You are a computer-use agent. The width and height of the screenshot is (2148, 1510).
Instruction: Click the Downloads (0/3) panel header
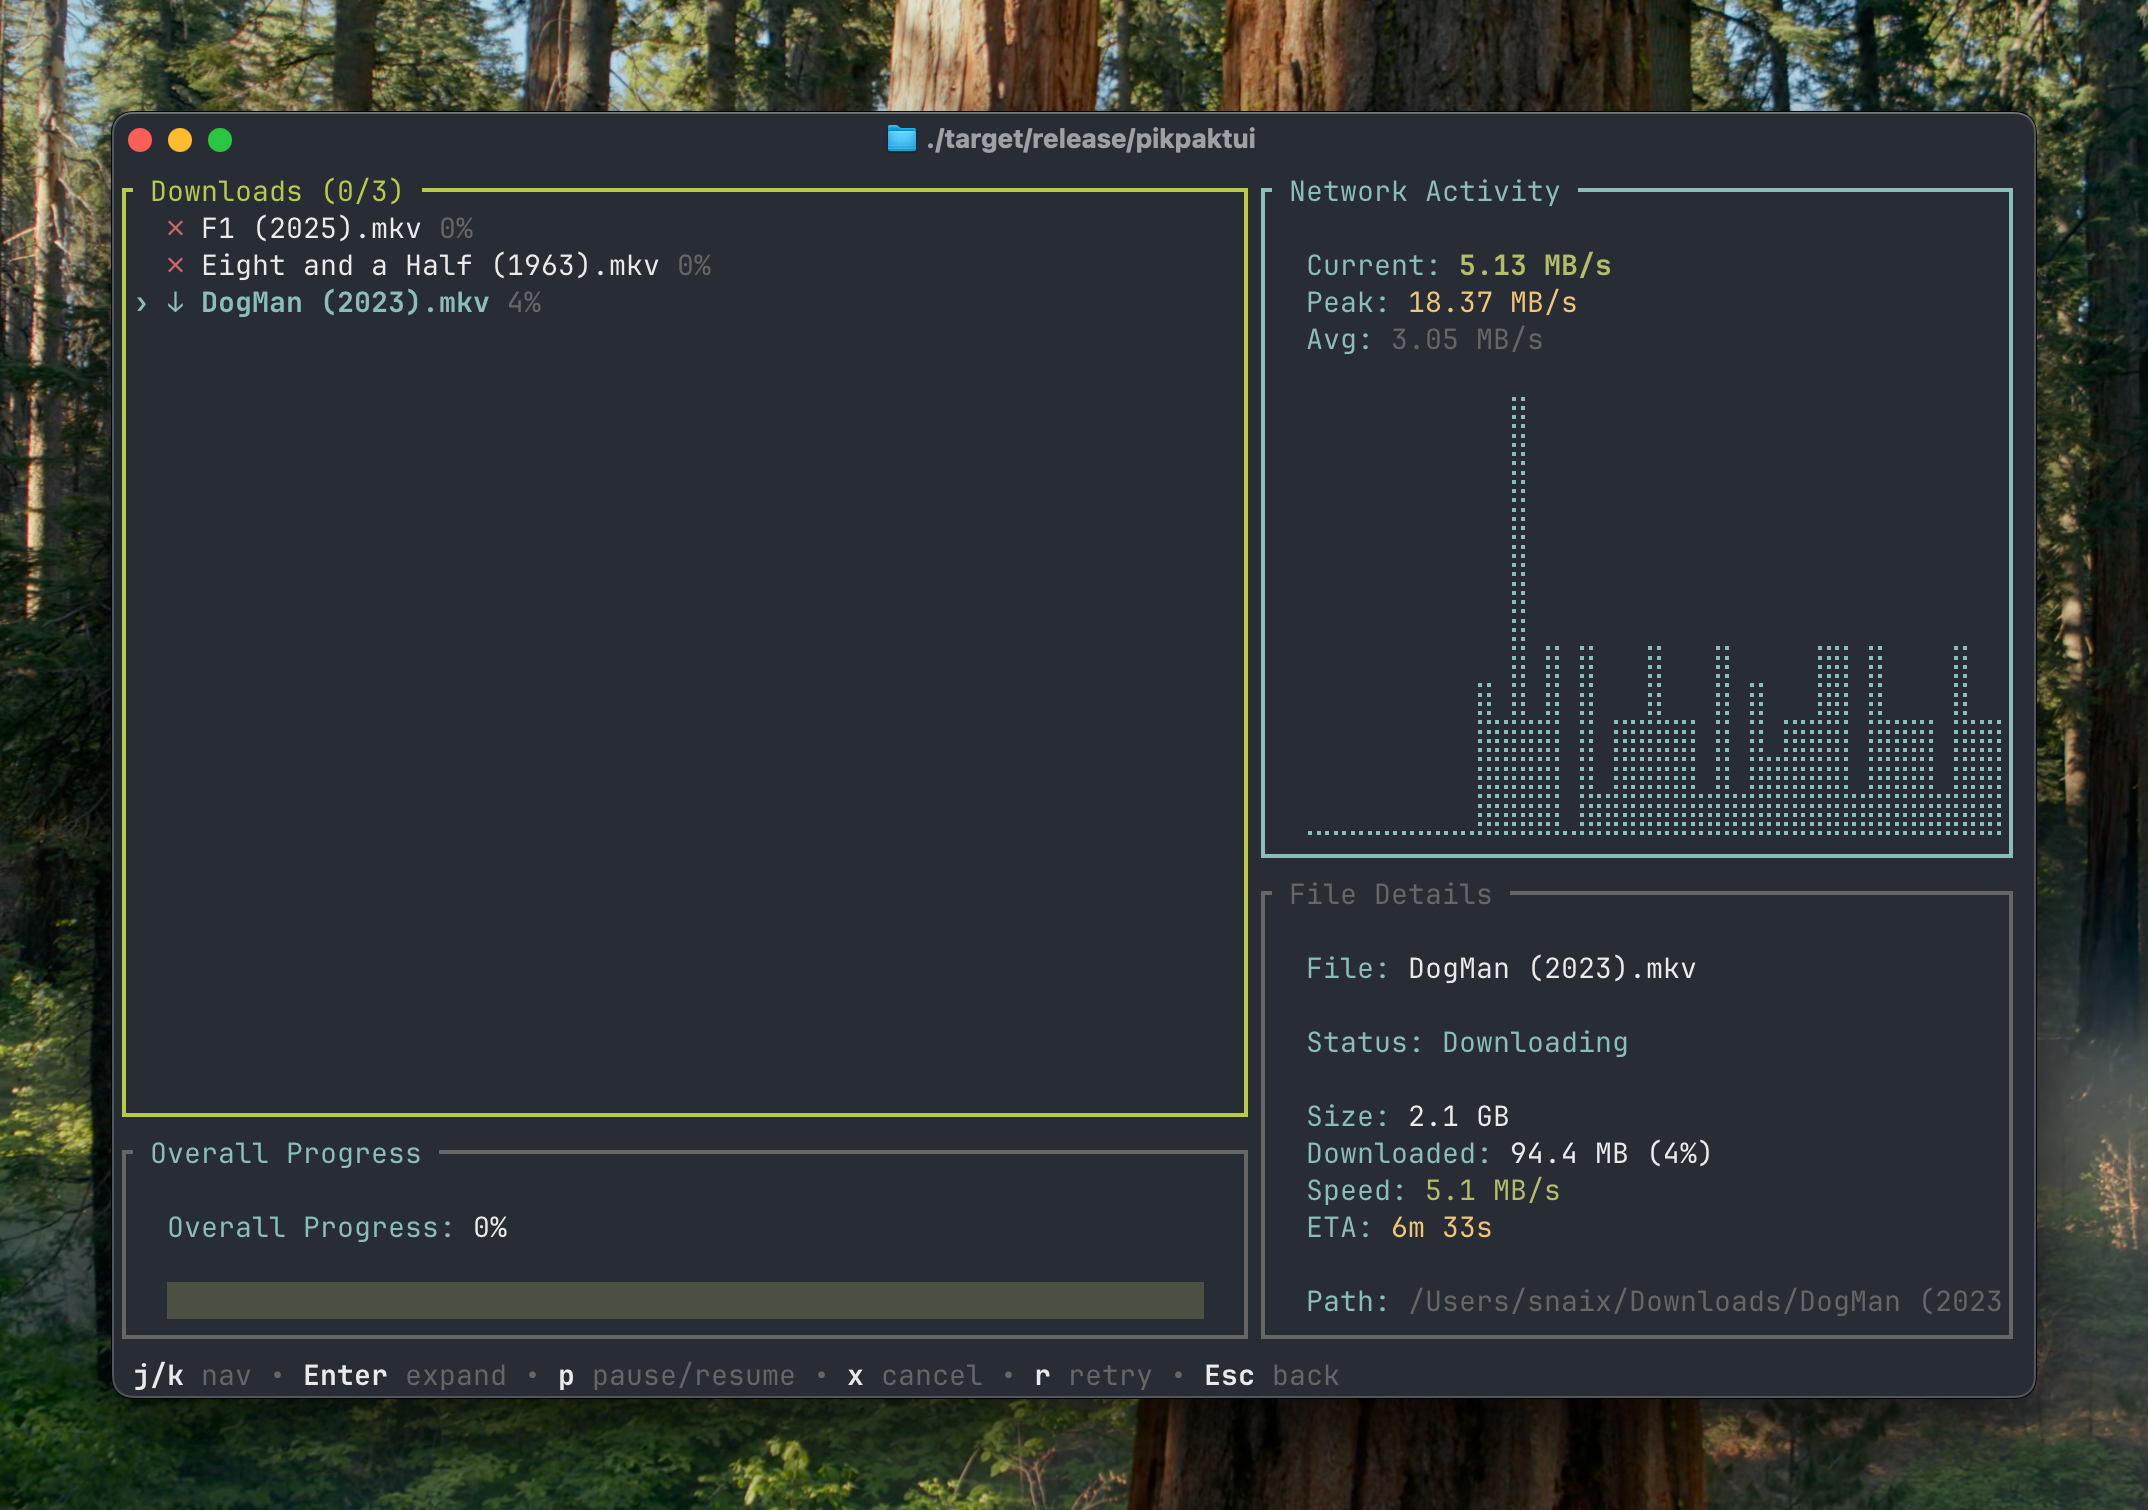(x=275, y=191)
